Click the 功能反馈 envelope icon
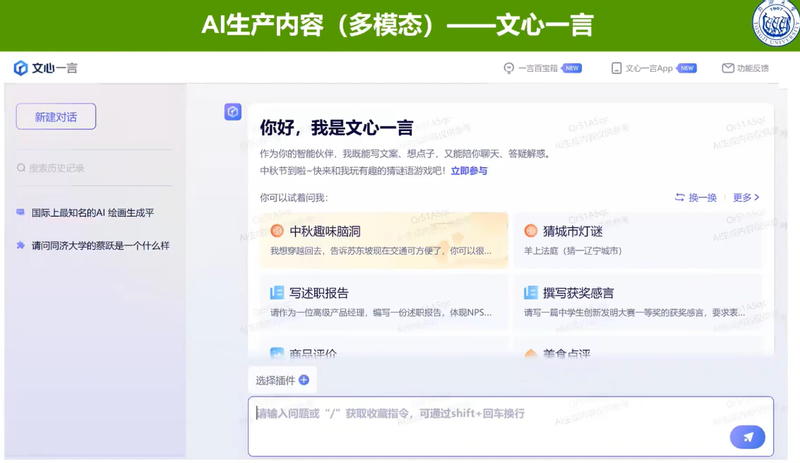This screenshot has width=800, height=463. [x=728, y=68]
